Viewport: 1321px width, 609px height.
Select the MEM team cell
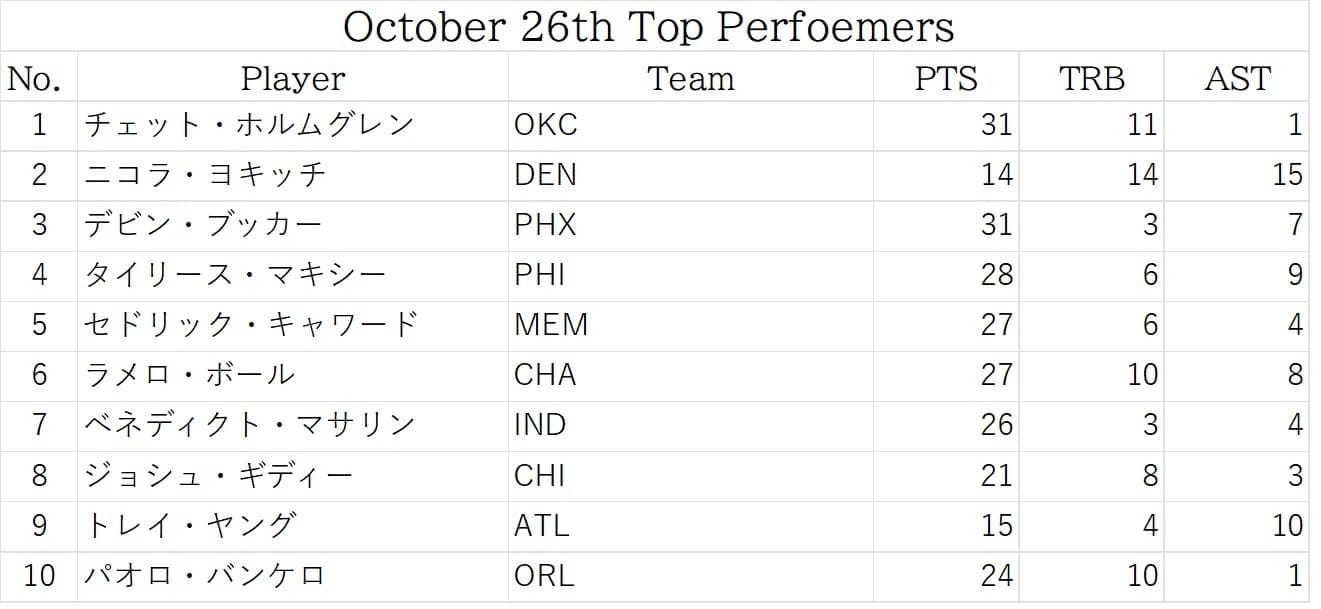point(551,325)
